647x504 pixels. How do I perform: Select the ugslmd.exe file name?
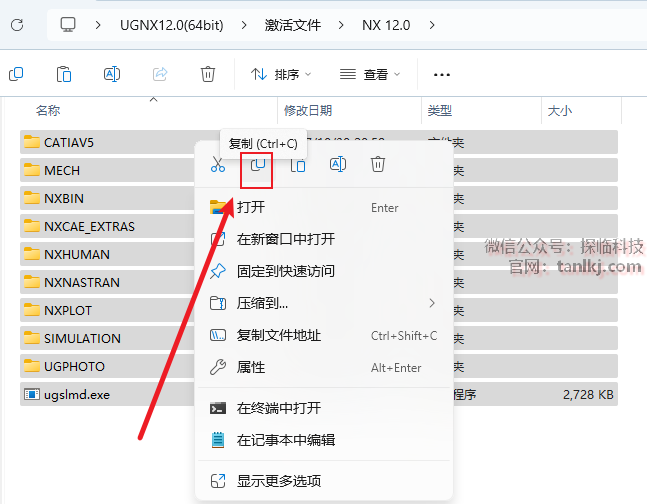click(x=77, y=395)
